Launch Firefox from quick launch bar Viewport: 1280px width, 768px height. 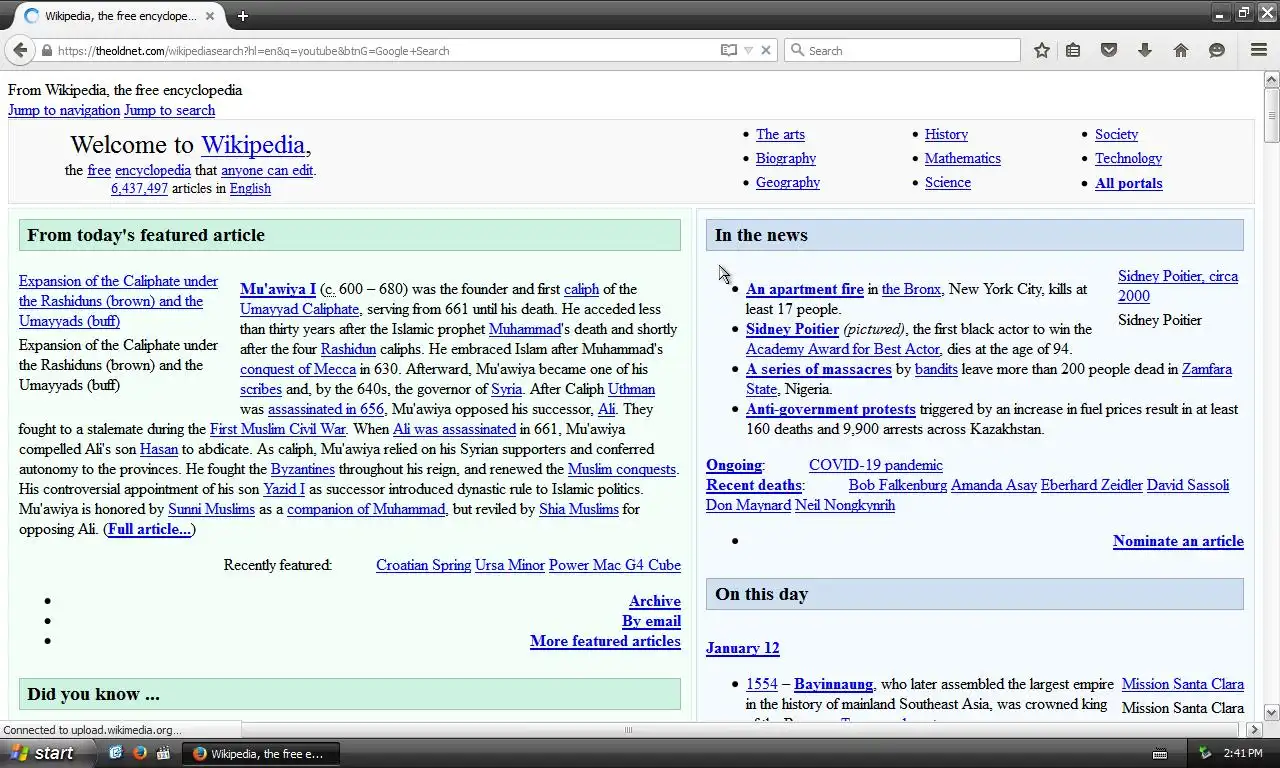(139, 753)
